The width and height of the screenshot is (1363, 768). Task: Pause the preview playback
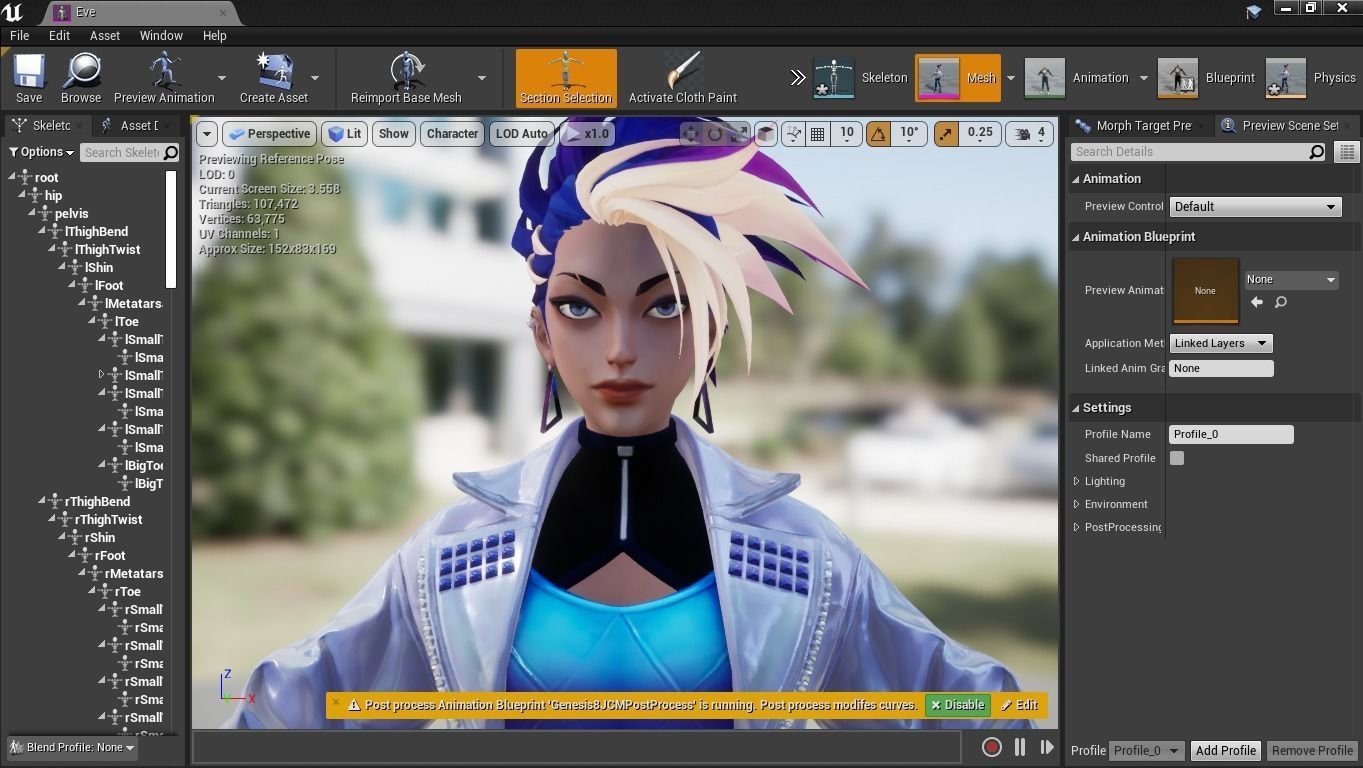(1020, 747)
